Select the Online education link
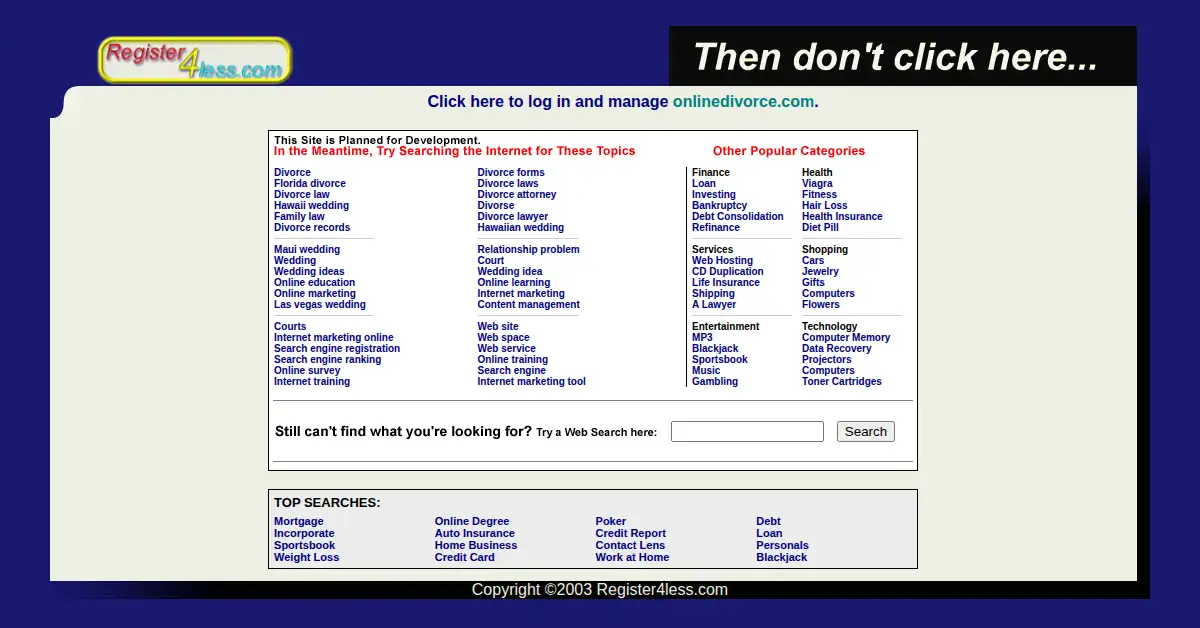This screenshot has width=1200, height=628. point(315,283)
